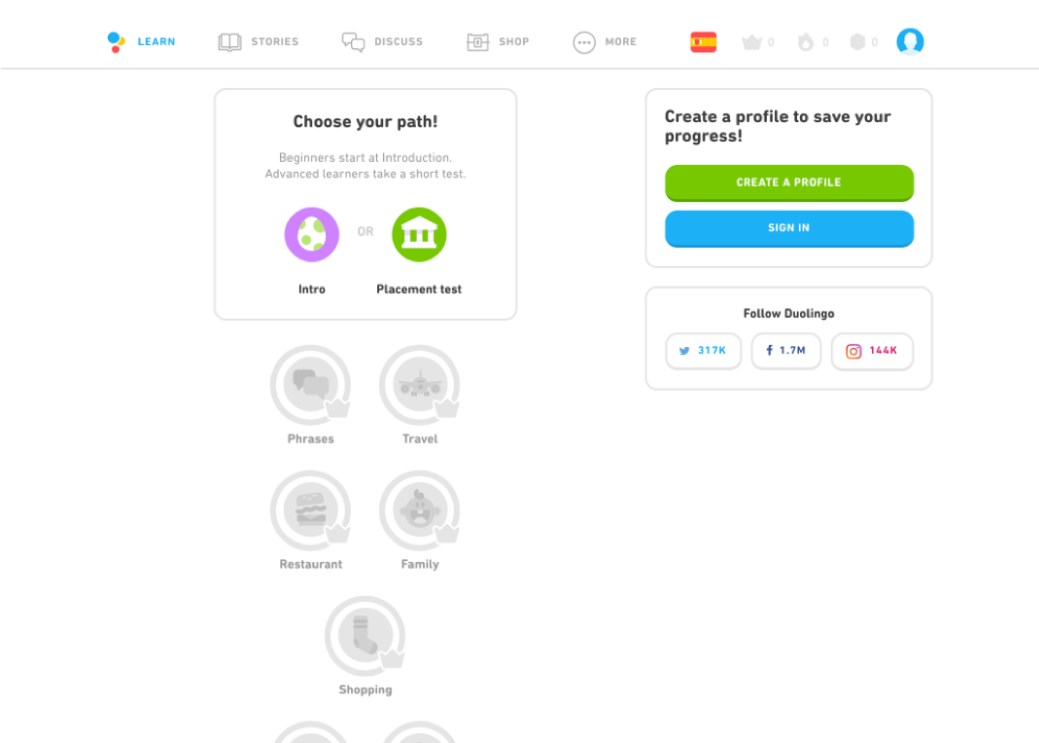Click the Sign In button
The height and width of the screenshot is (743, 1039).
pyautogui.click(x=789, y=229)
